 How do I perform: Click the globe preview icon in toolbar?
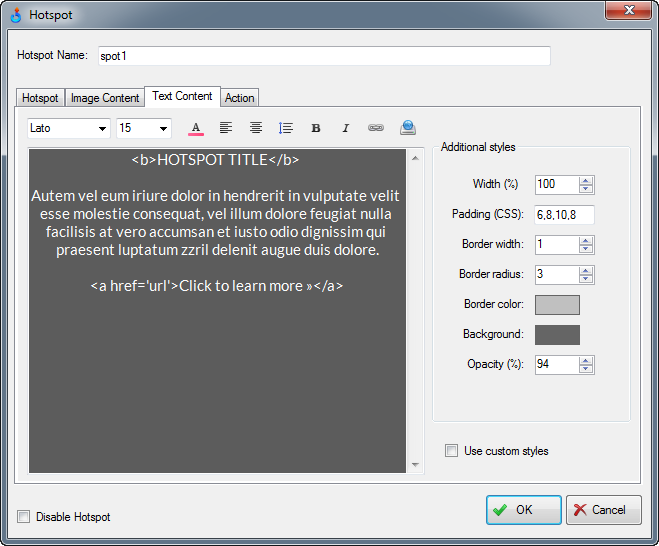coord(408,128)
